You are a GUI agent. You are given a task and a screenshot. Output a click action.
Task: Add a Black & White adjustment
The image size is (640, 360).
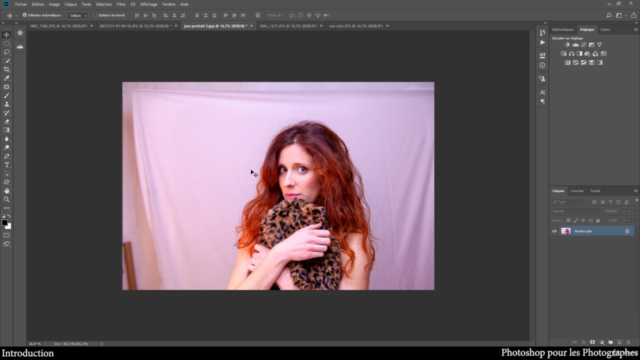click(580, 54)
